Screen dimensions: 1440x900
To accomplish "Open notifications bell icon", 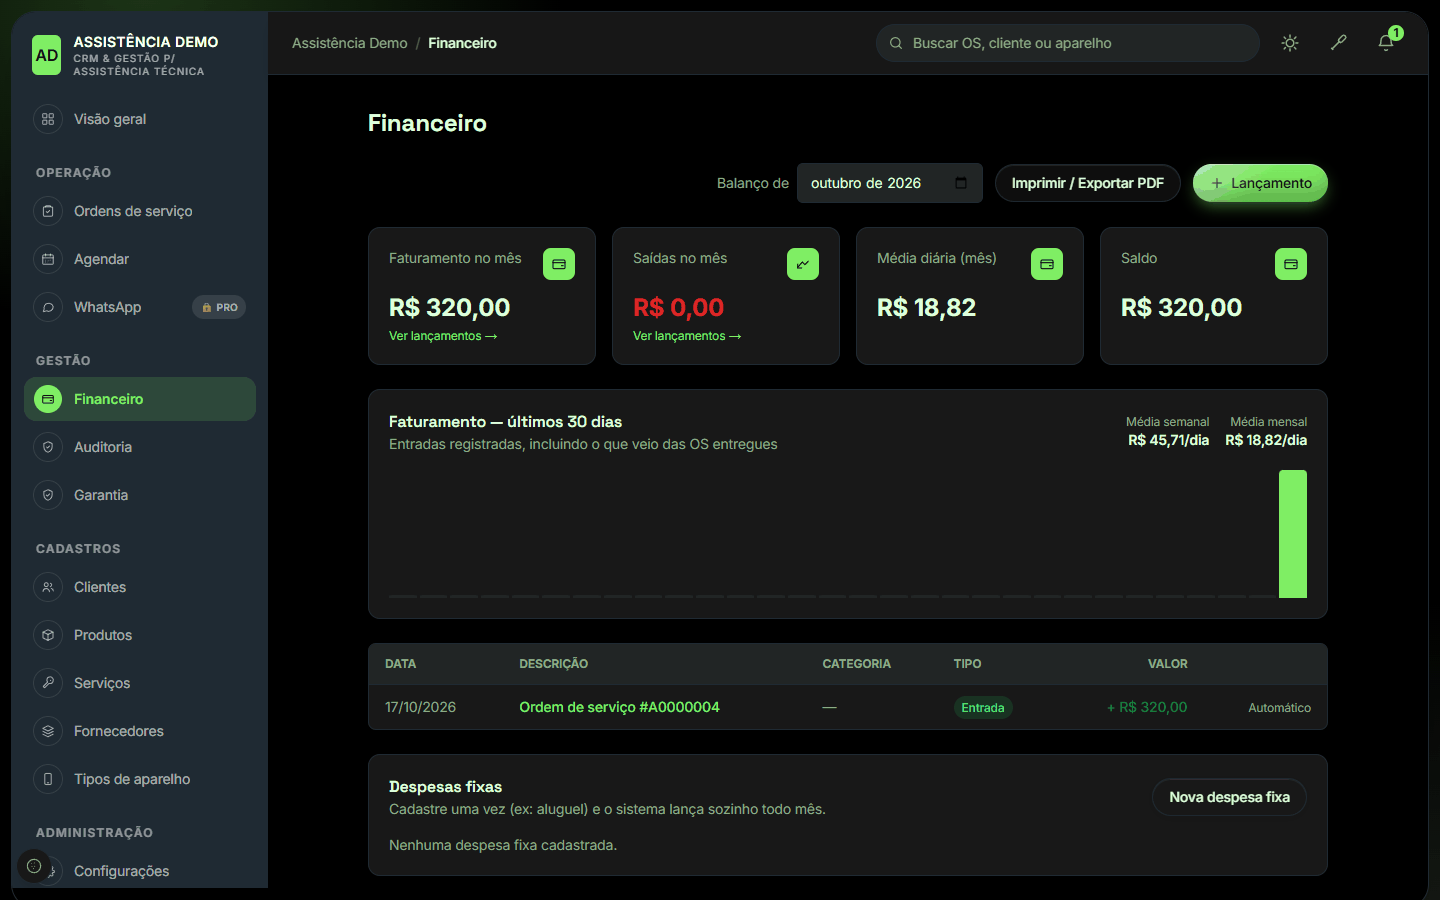I will [1386, 43].
